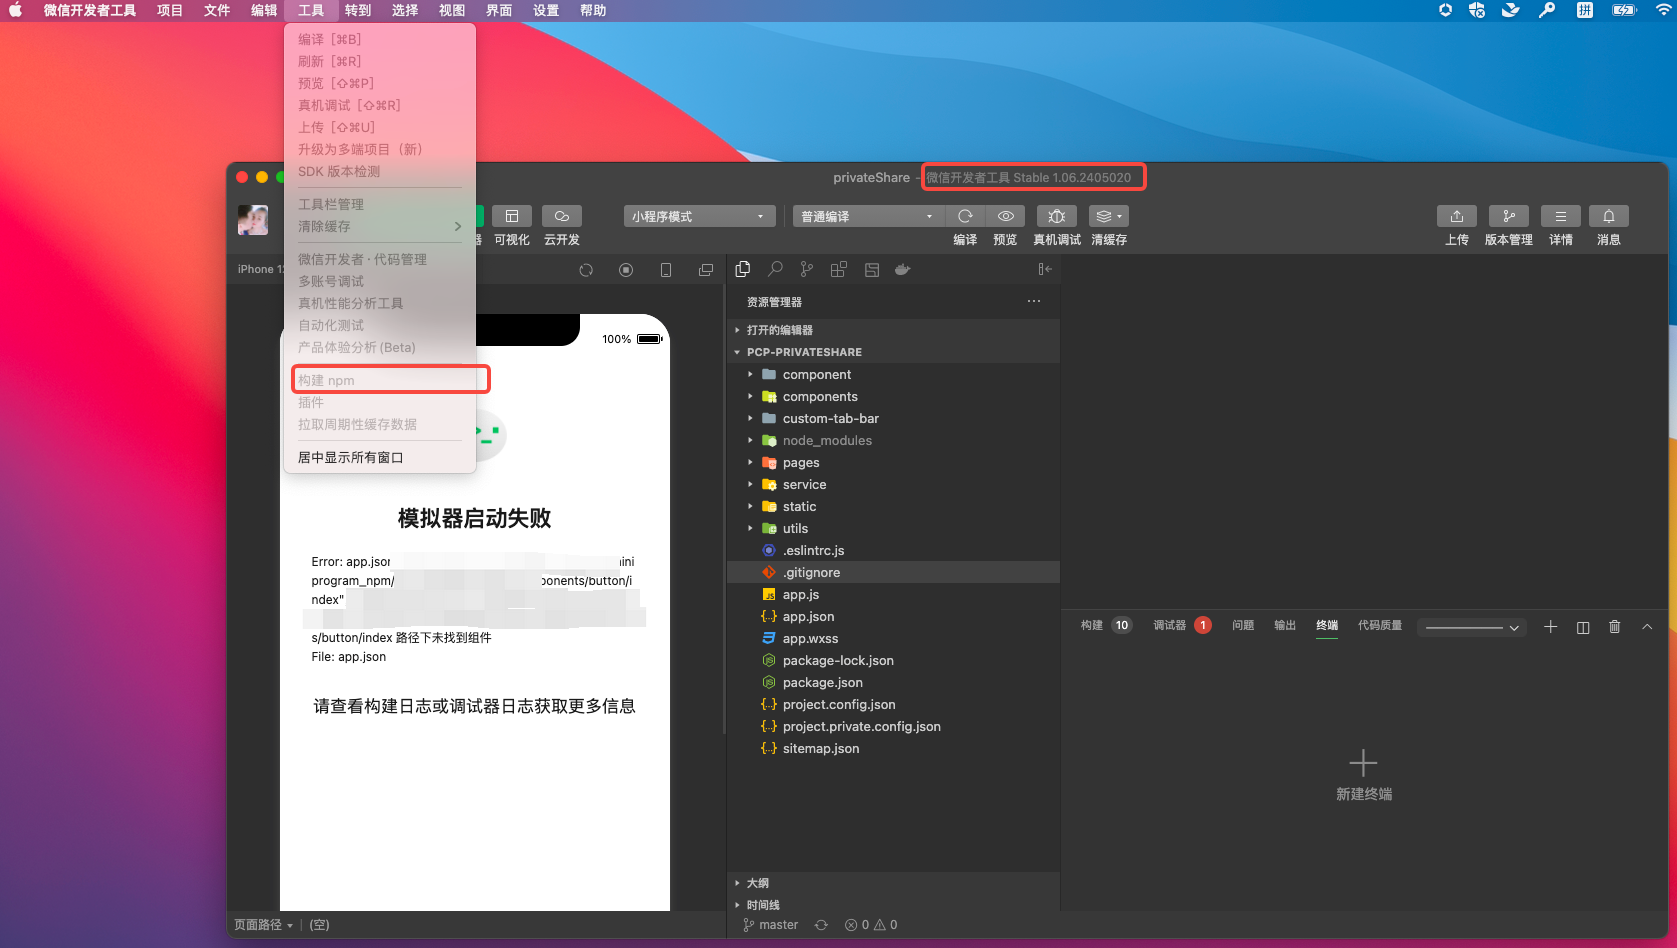Open the 小程序模式 mode dropdown
This screenshot has width=1677, height=948.
click(700, 216)
